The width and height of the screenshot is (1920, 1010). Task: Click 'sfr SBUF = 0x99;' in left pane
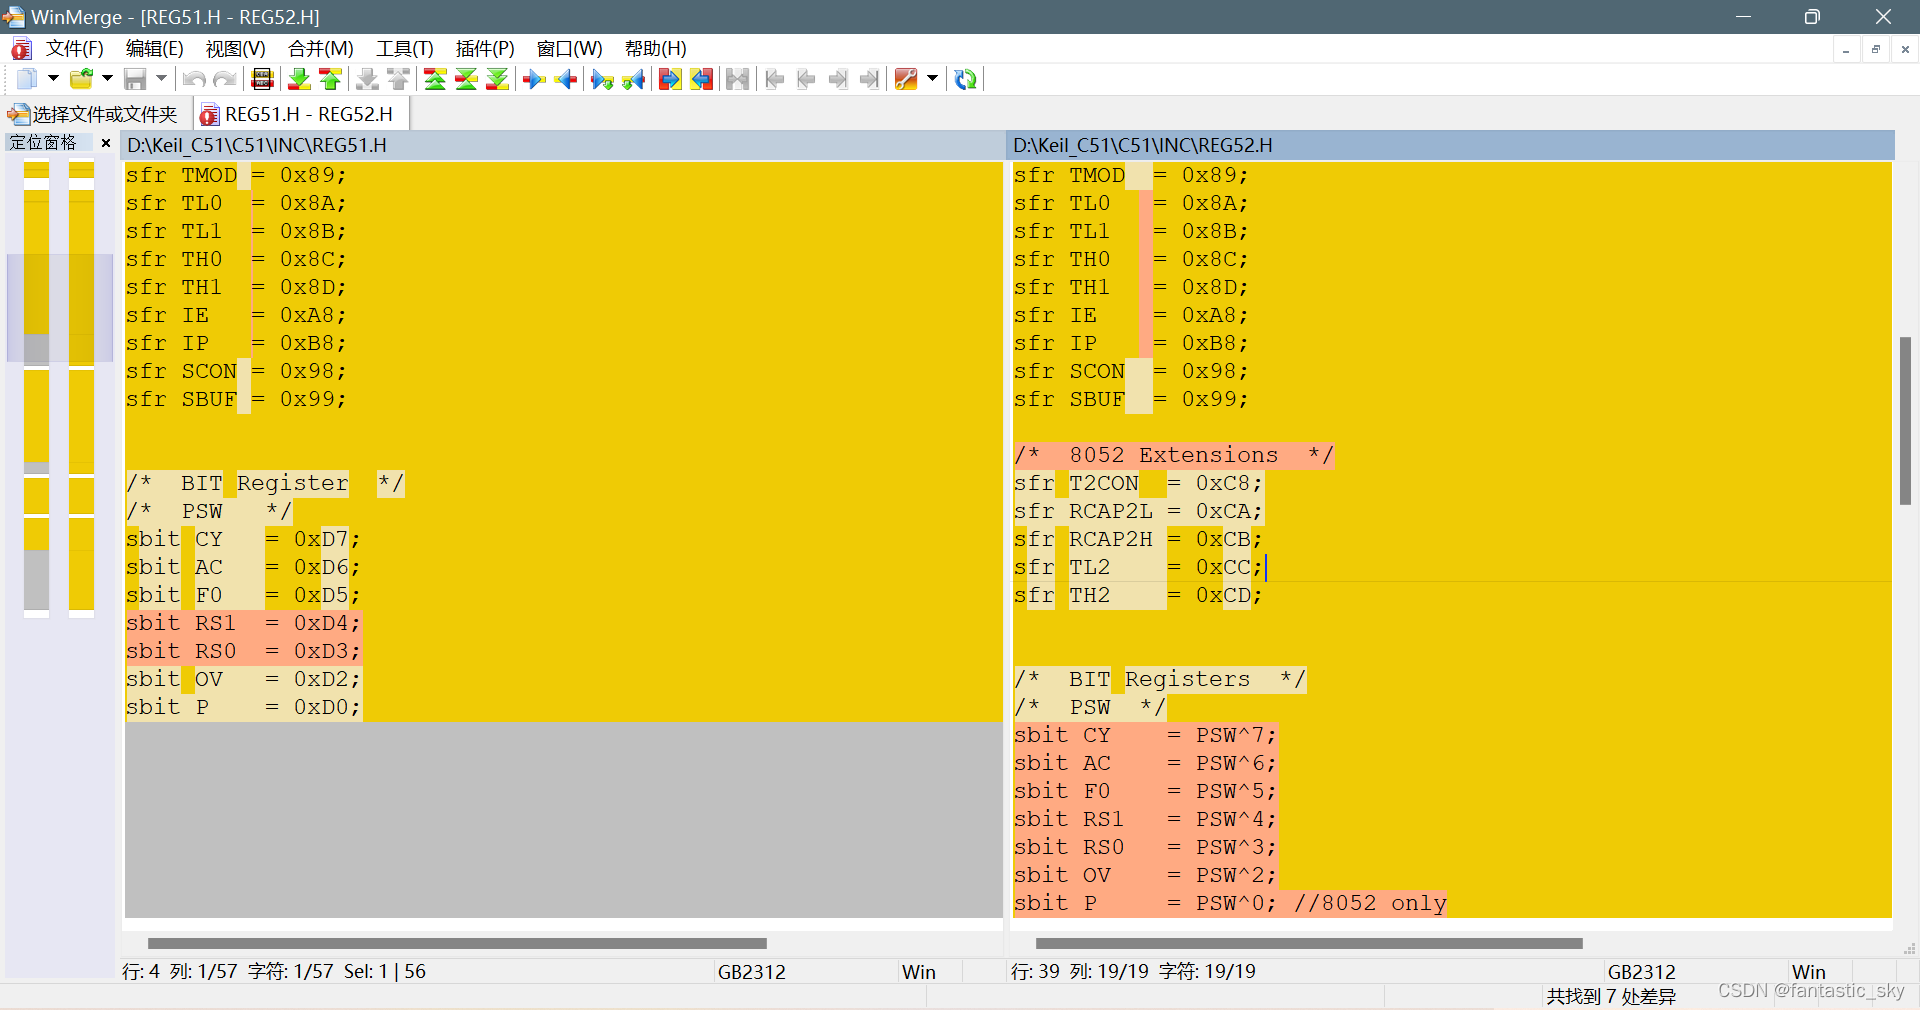(236, 399)
